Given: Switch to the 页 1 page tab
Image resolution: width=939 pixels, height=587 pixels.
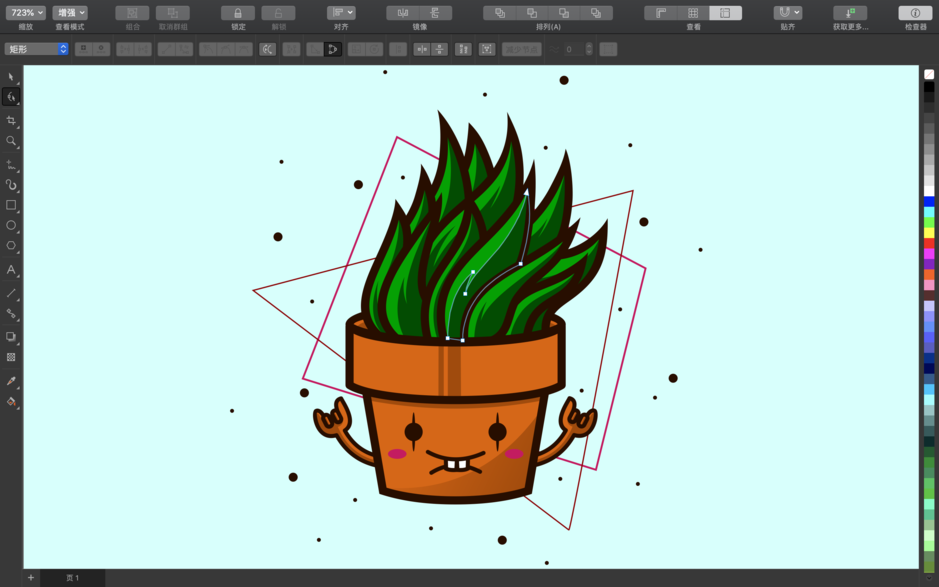Looking at the screenshot, I should tap(72, 578).
